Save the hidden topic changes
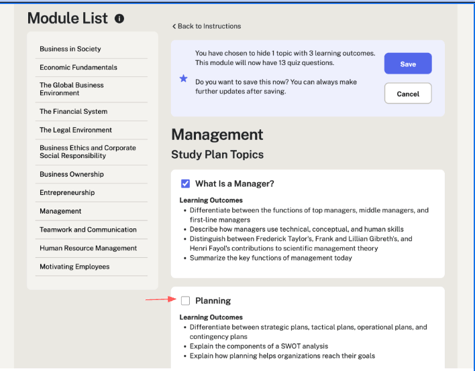The image size is (475, 371). (x=408, y=64)
